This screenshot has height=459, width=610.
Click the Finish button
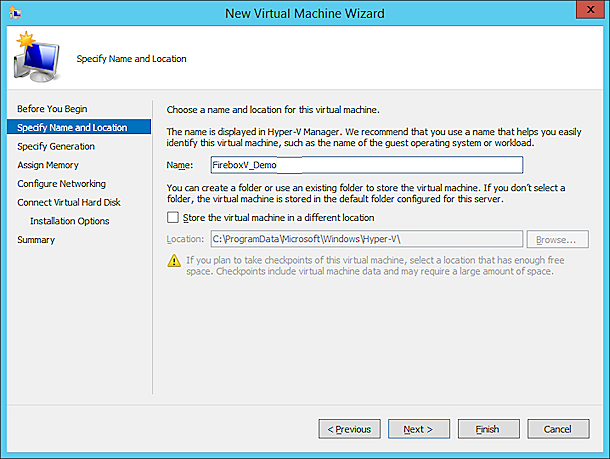(x=488, y=429)
